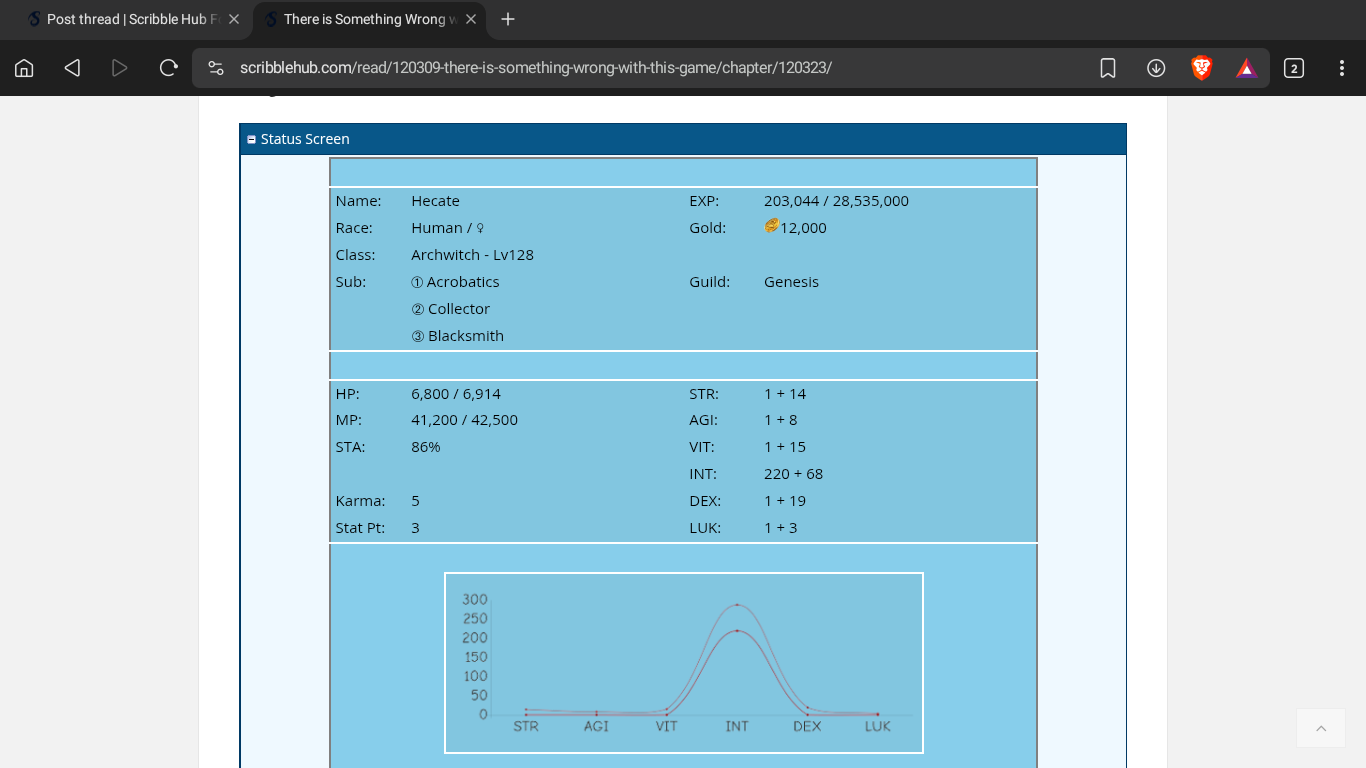Screen dimensions: 1366x768
Task: Open the browser three-dot menu
Action: 1341,68
